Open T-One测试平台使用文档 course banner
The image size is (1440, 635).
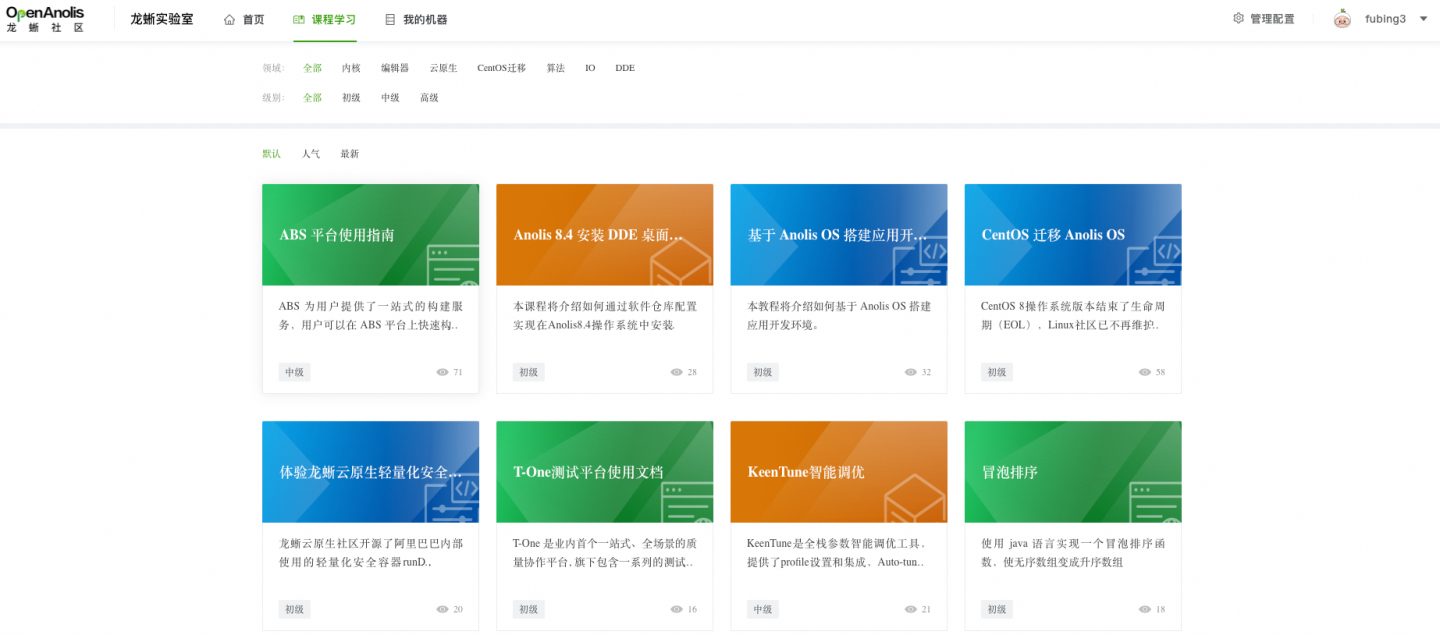pos(604,472)
